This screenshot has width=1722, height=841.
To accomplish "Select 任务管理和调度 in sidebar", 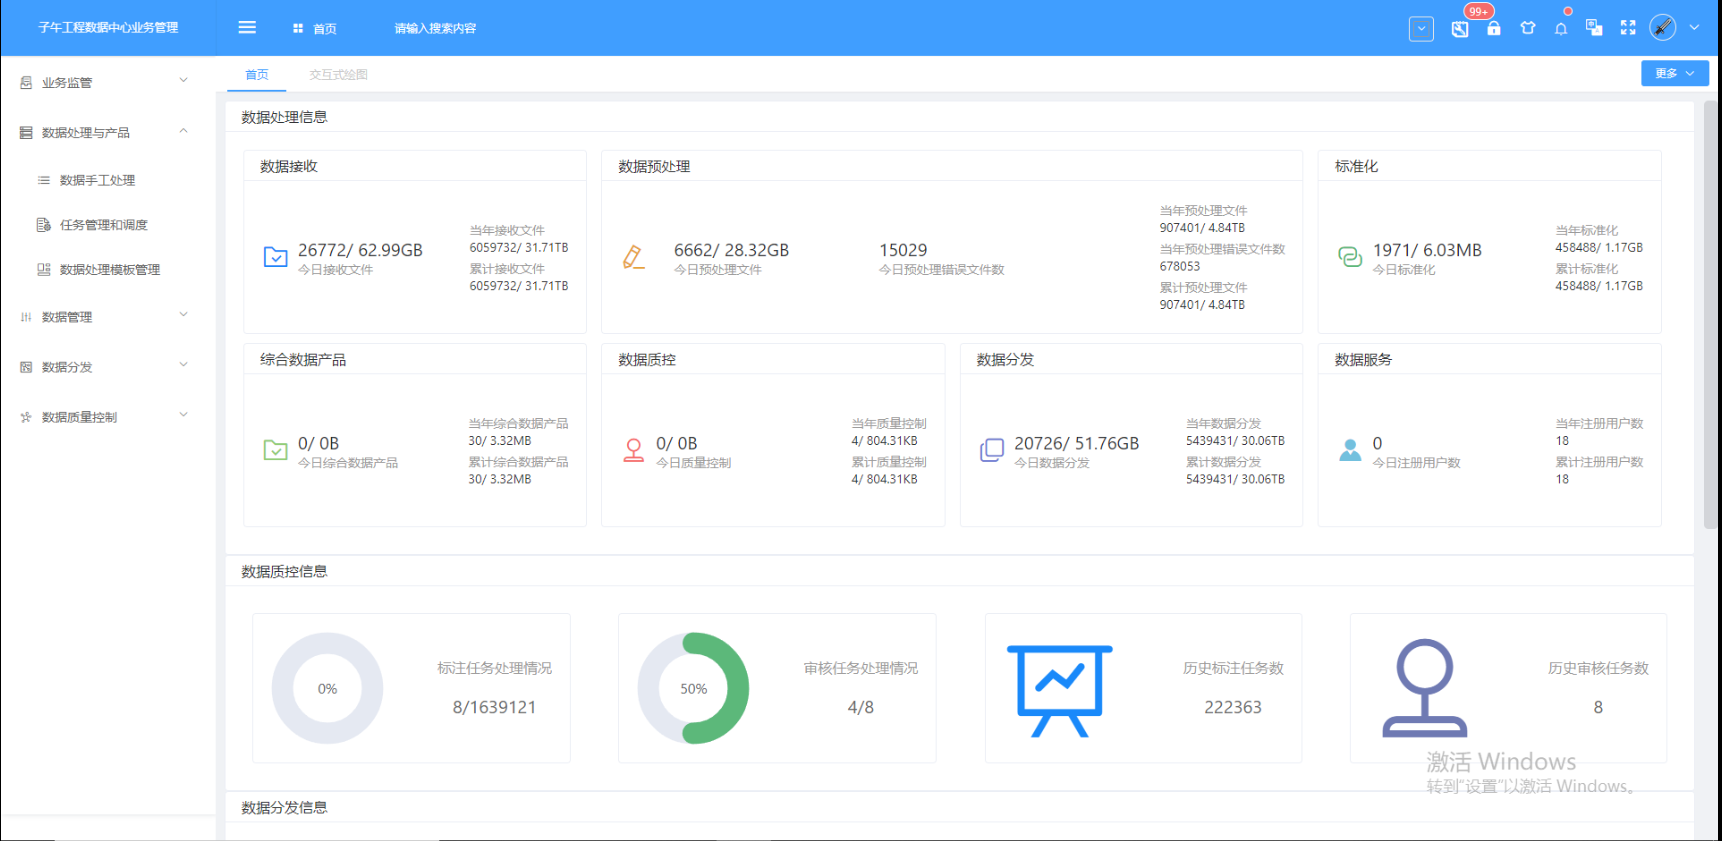I will tap(104, 225).
